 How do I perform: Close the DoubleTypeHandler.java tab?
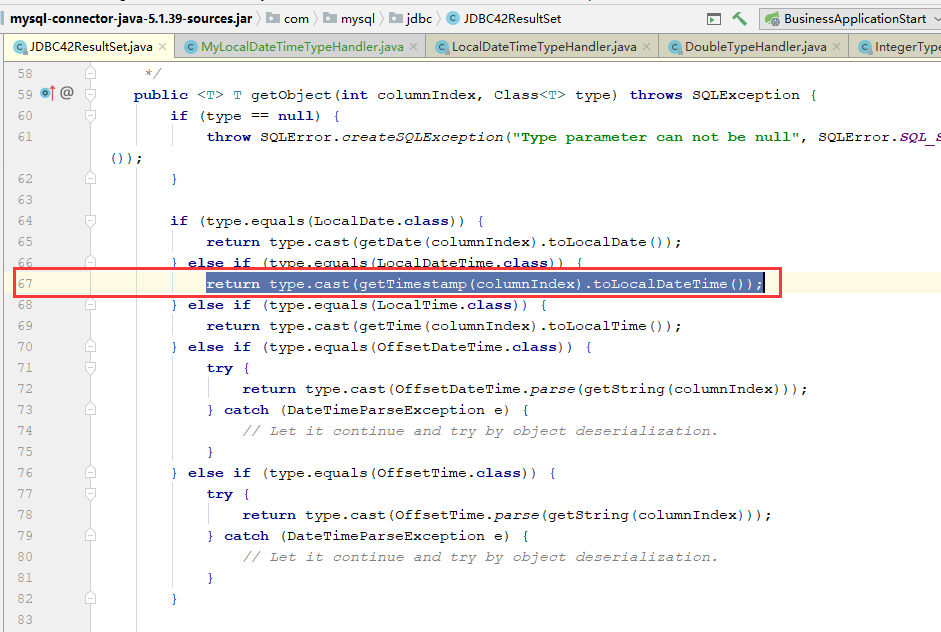tap(837, 47)
